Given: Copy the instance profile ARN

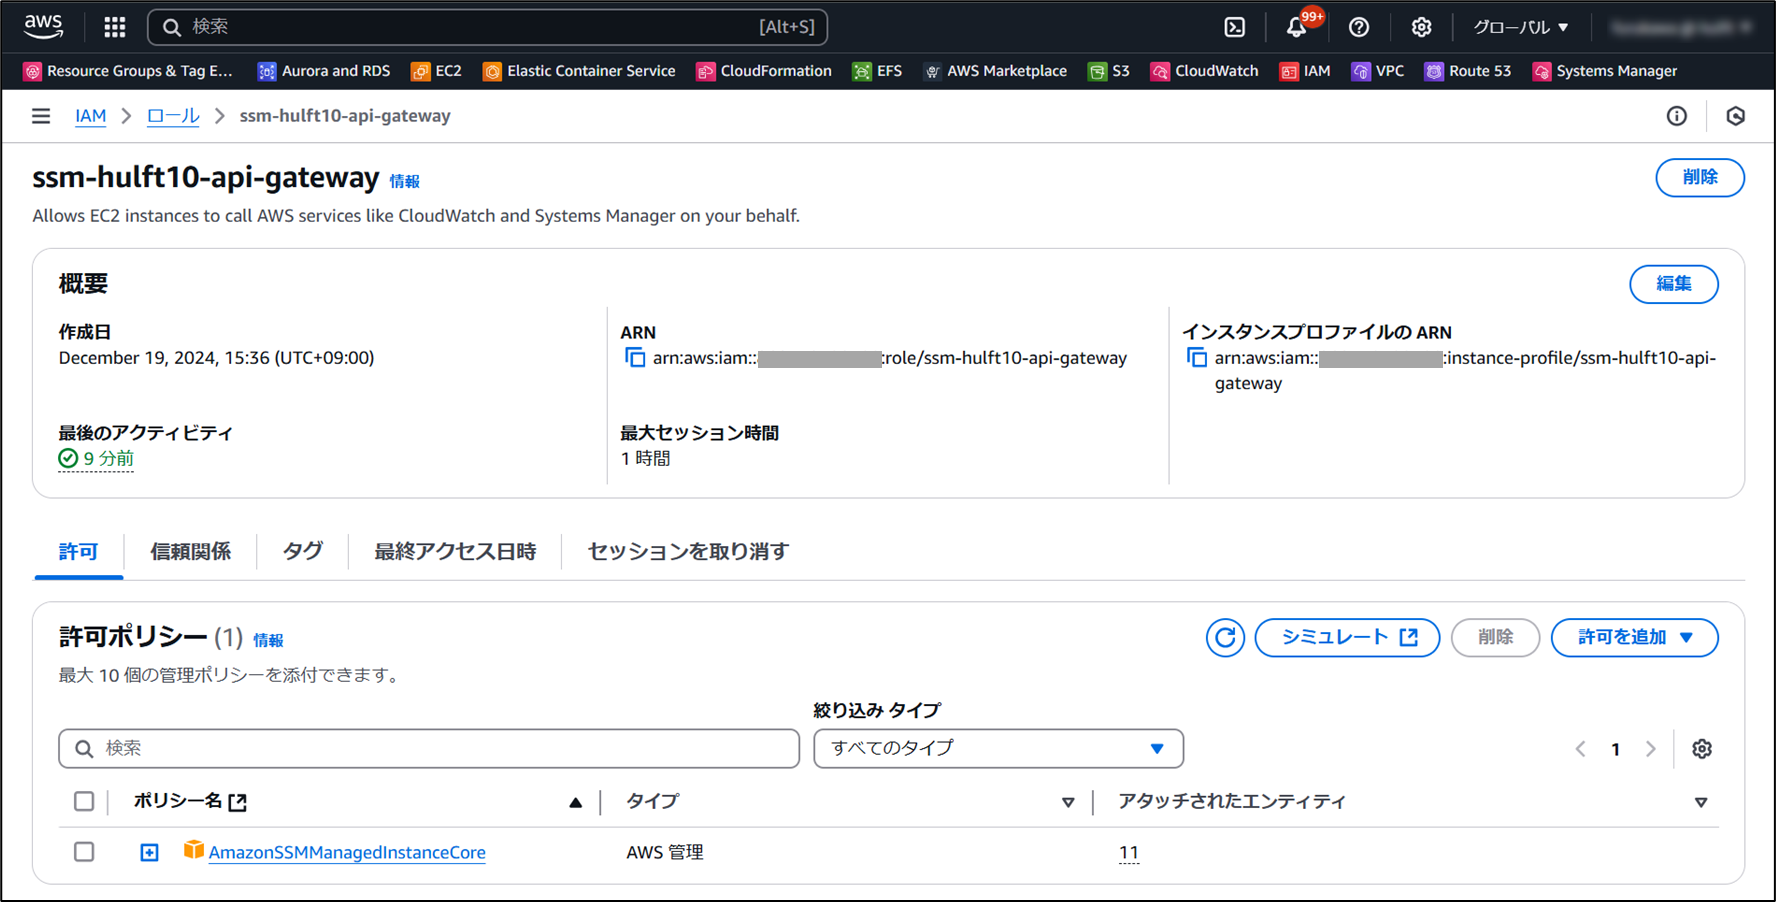Looking at the screenshot, I should [1197, 358].
